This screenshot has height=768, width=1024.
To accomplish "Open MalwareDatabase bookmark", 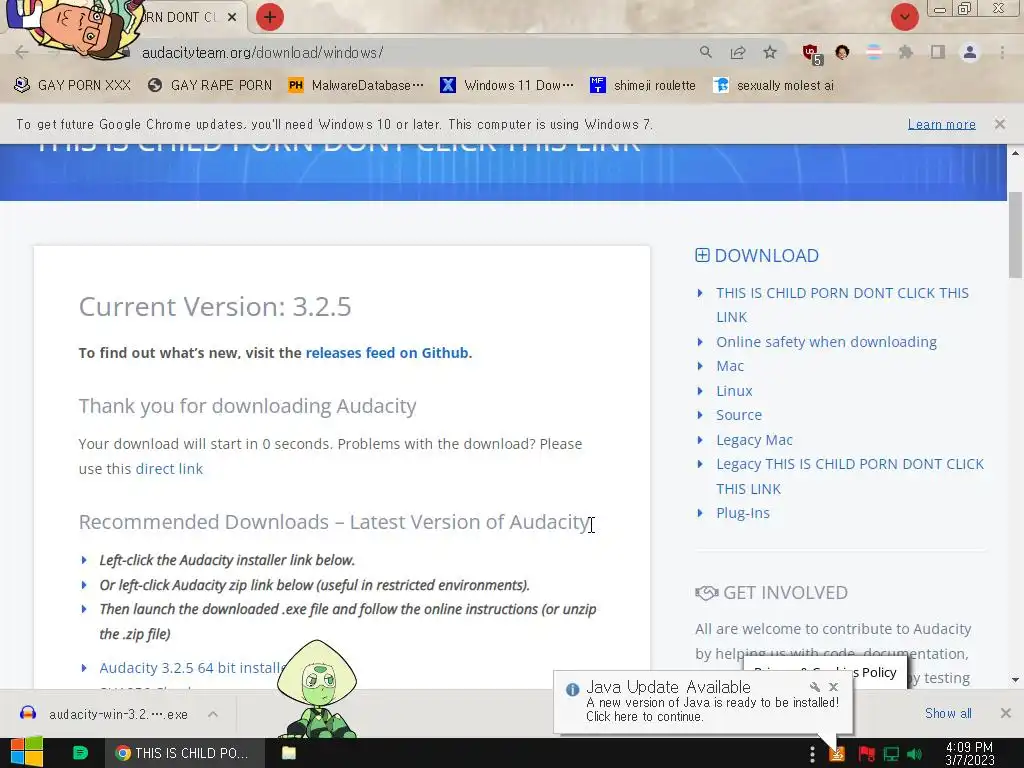I will (x=356, y=85).
